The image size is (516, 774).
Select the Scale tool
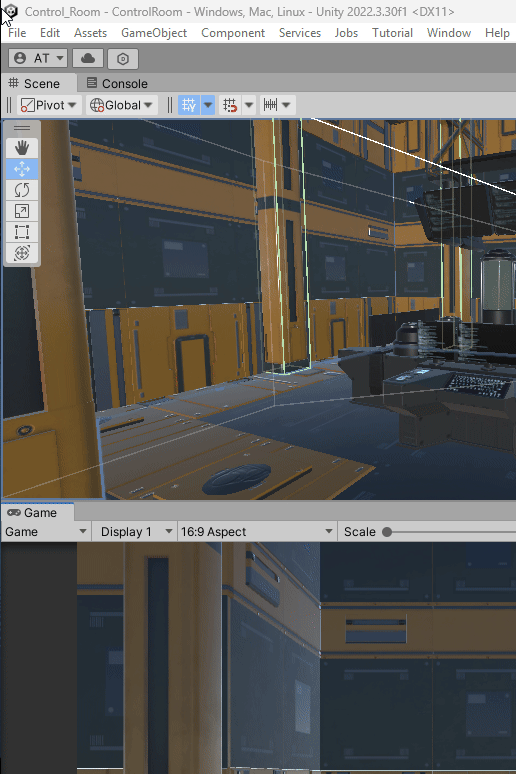22,211
